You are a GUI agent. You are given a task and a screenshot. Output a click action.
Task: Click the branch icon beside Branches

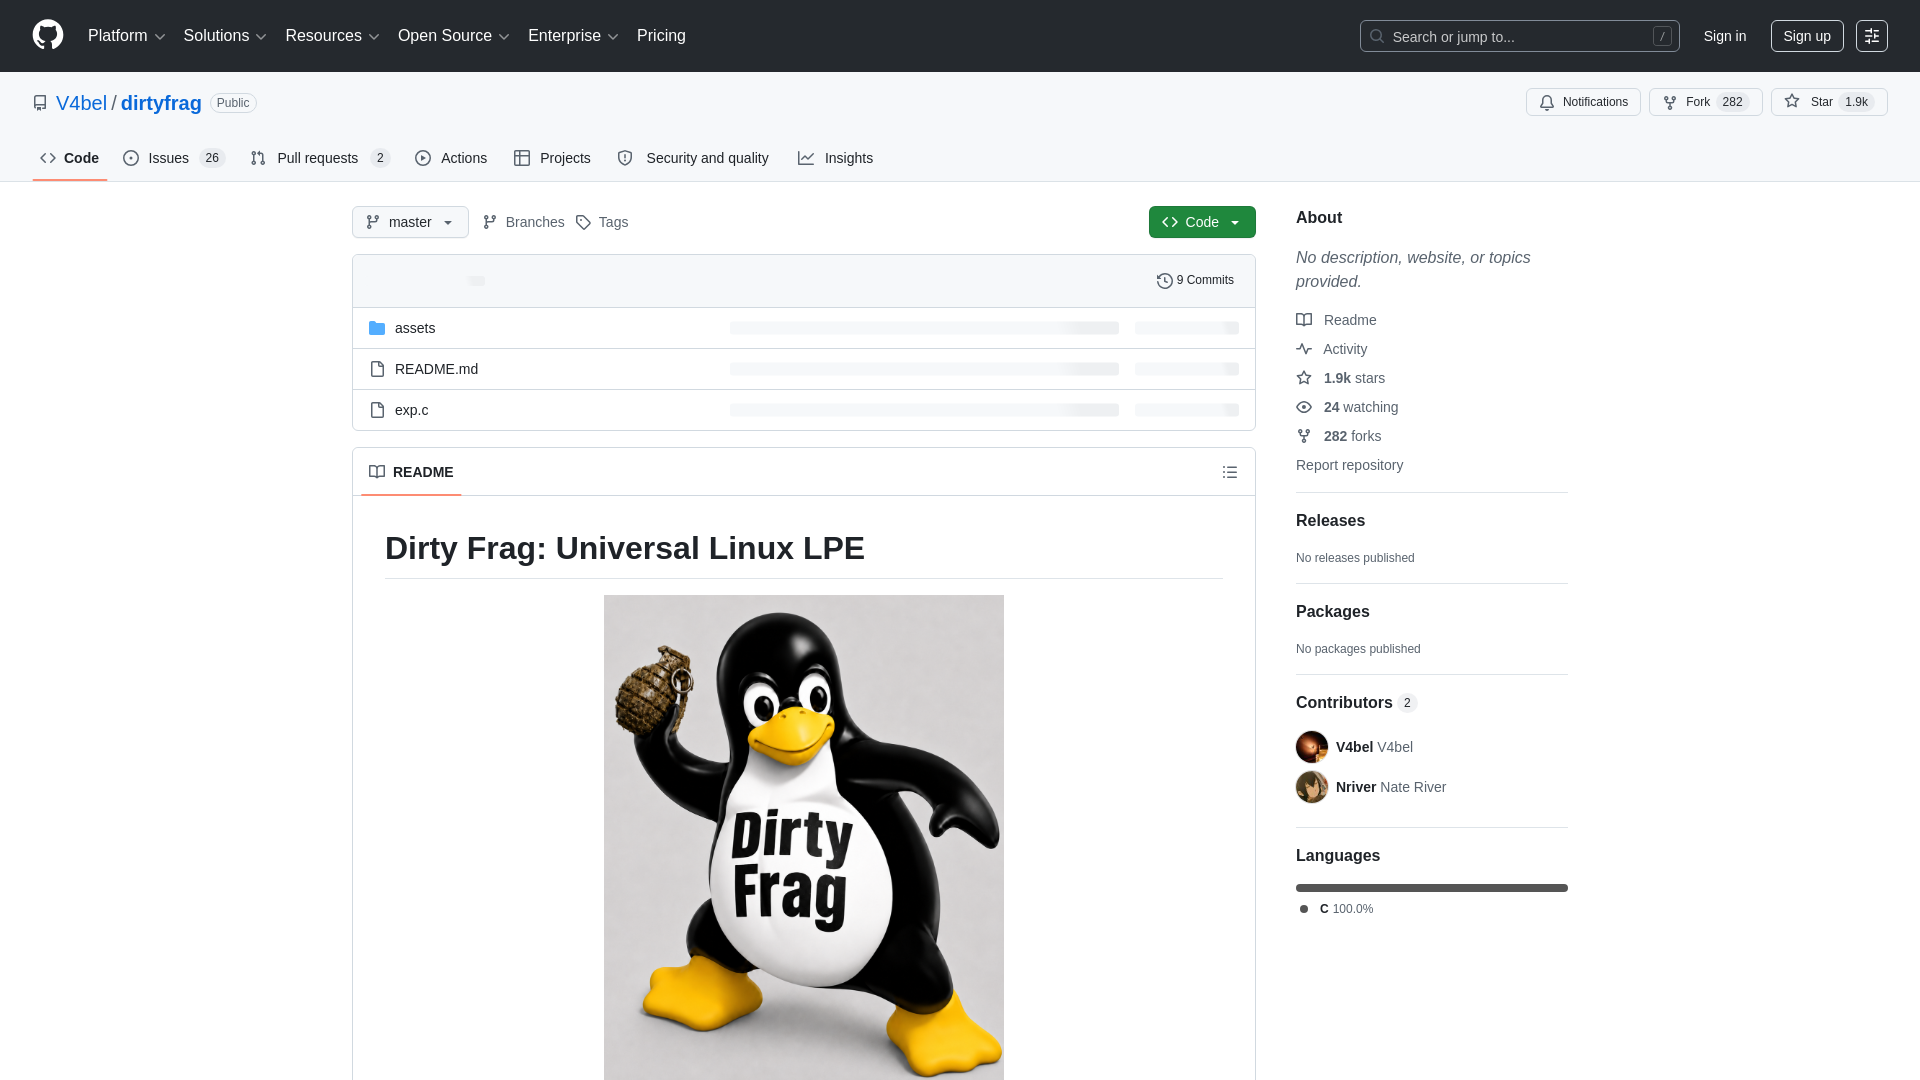coord(490,222)
